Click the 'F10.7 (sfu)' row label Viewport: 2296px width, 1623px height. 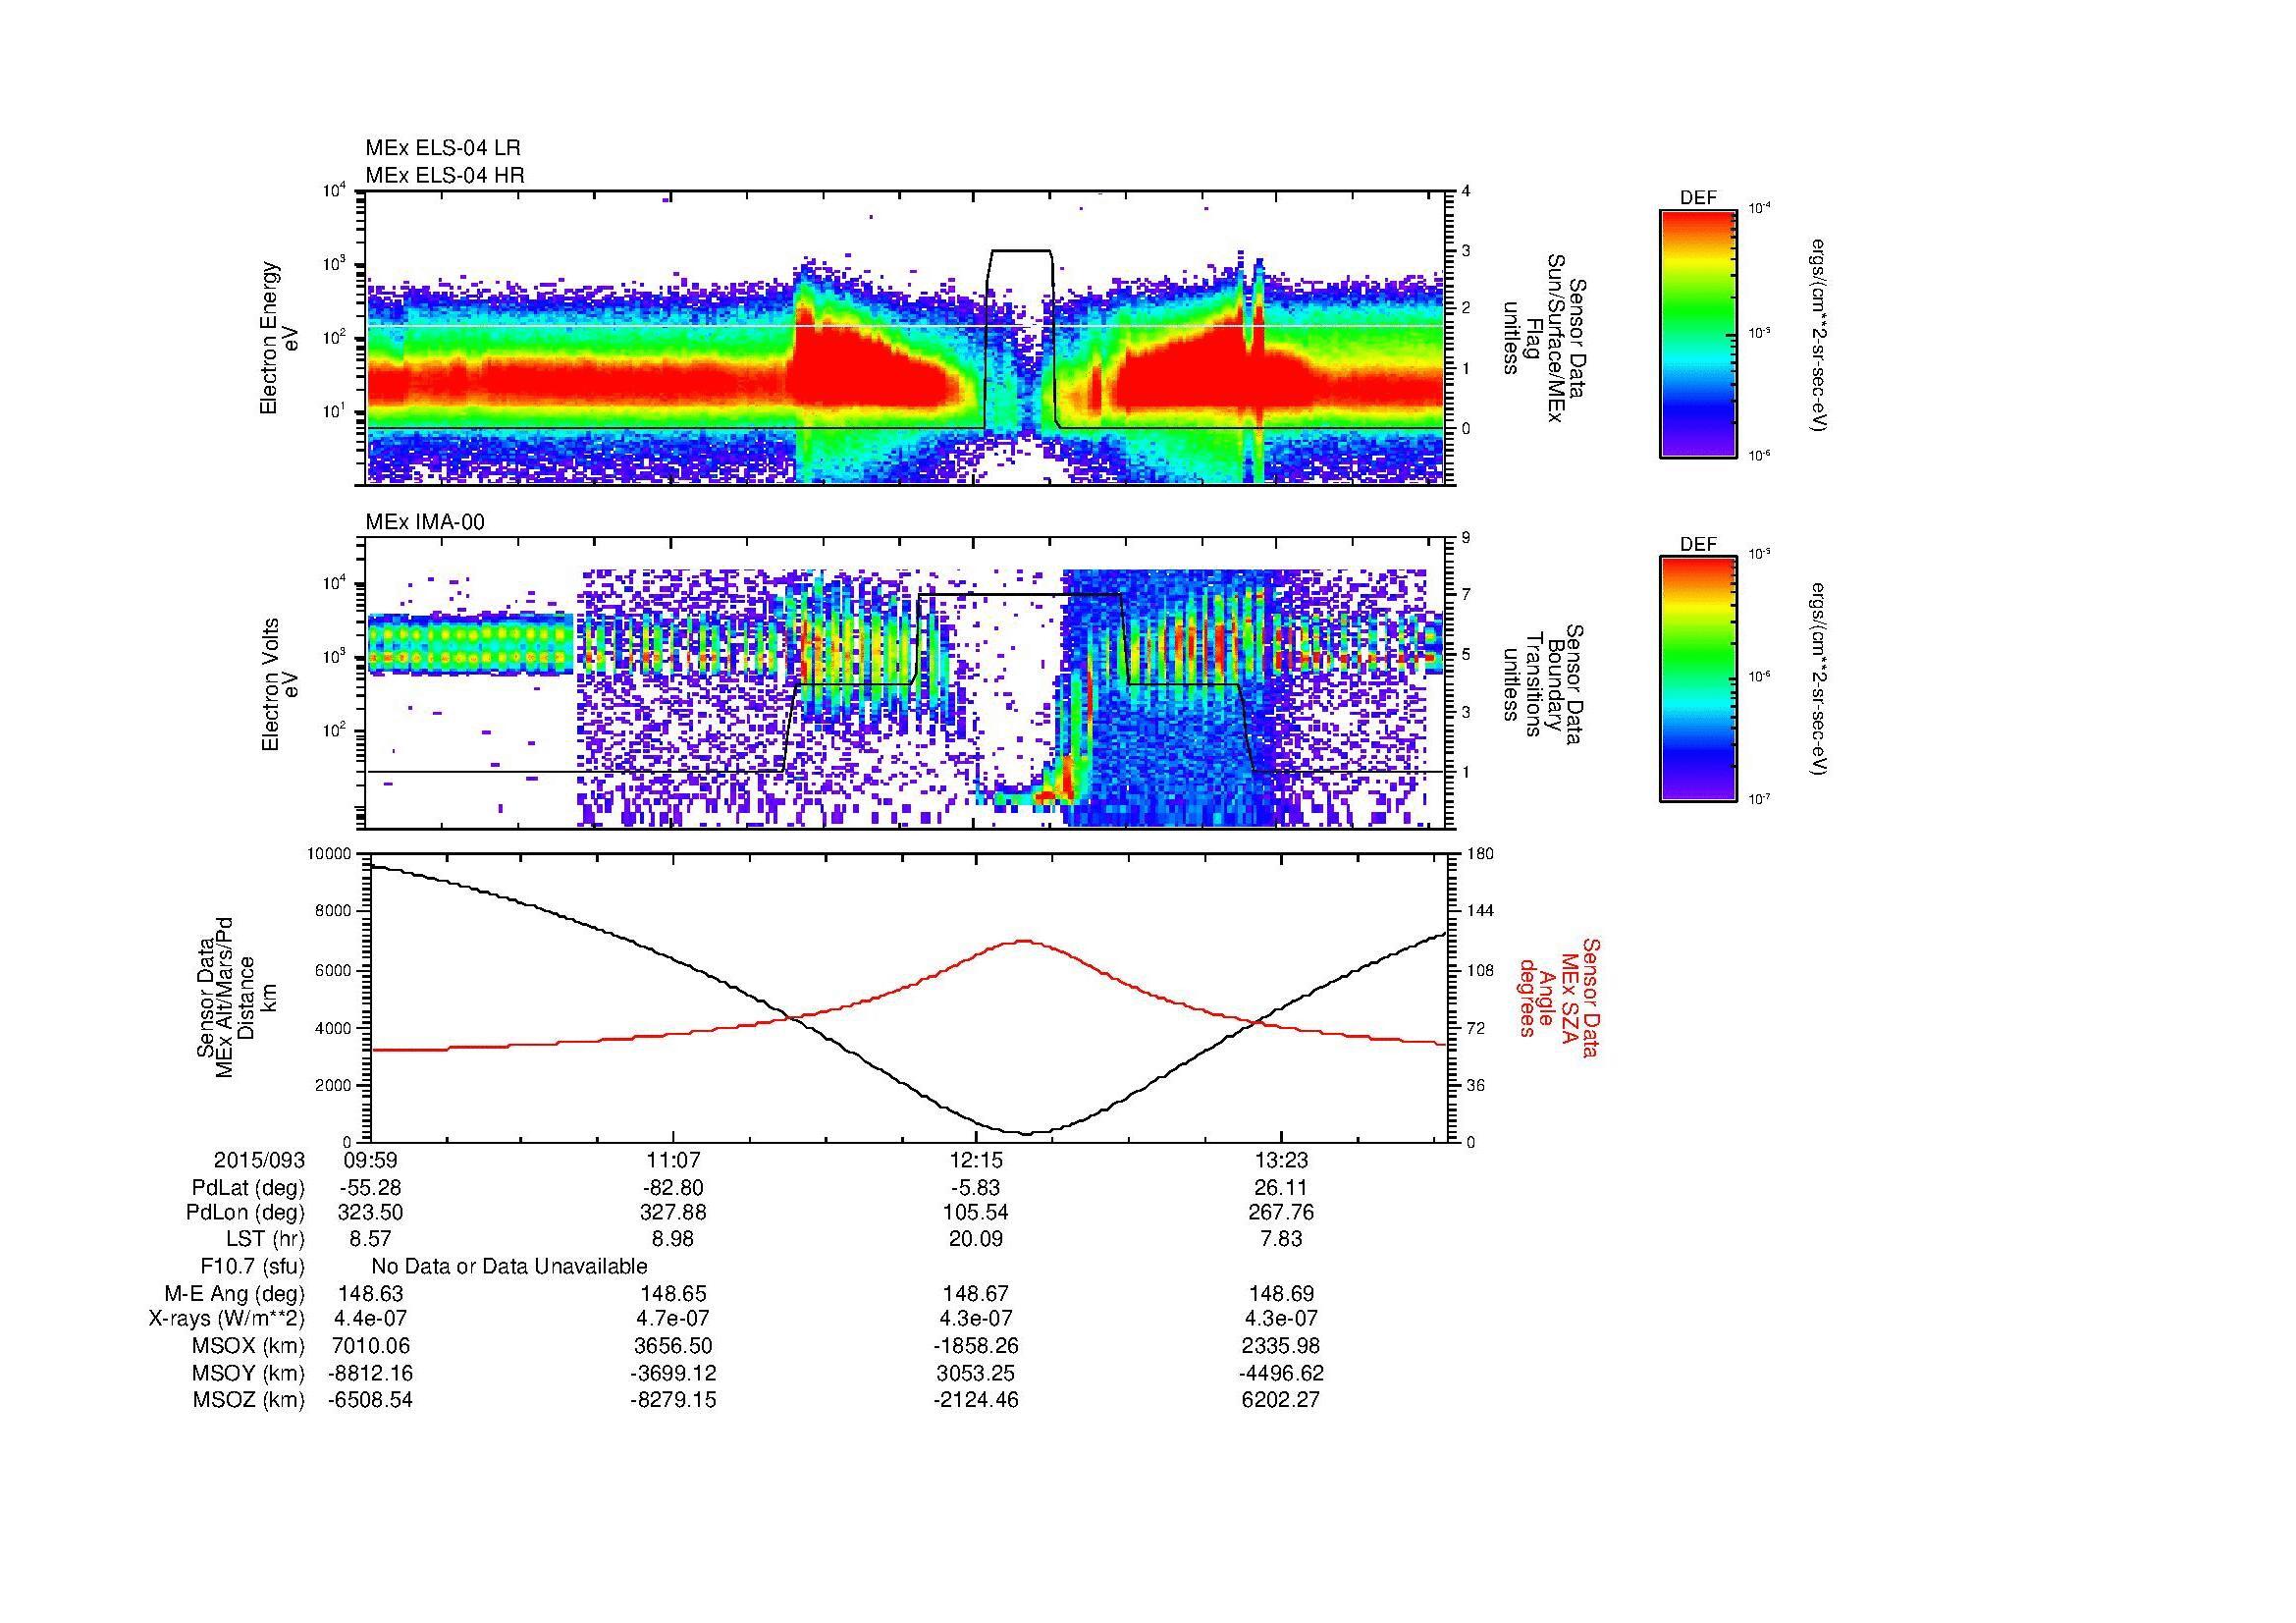coord(252,1266)
